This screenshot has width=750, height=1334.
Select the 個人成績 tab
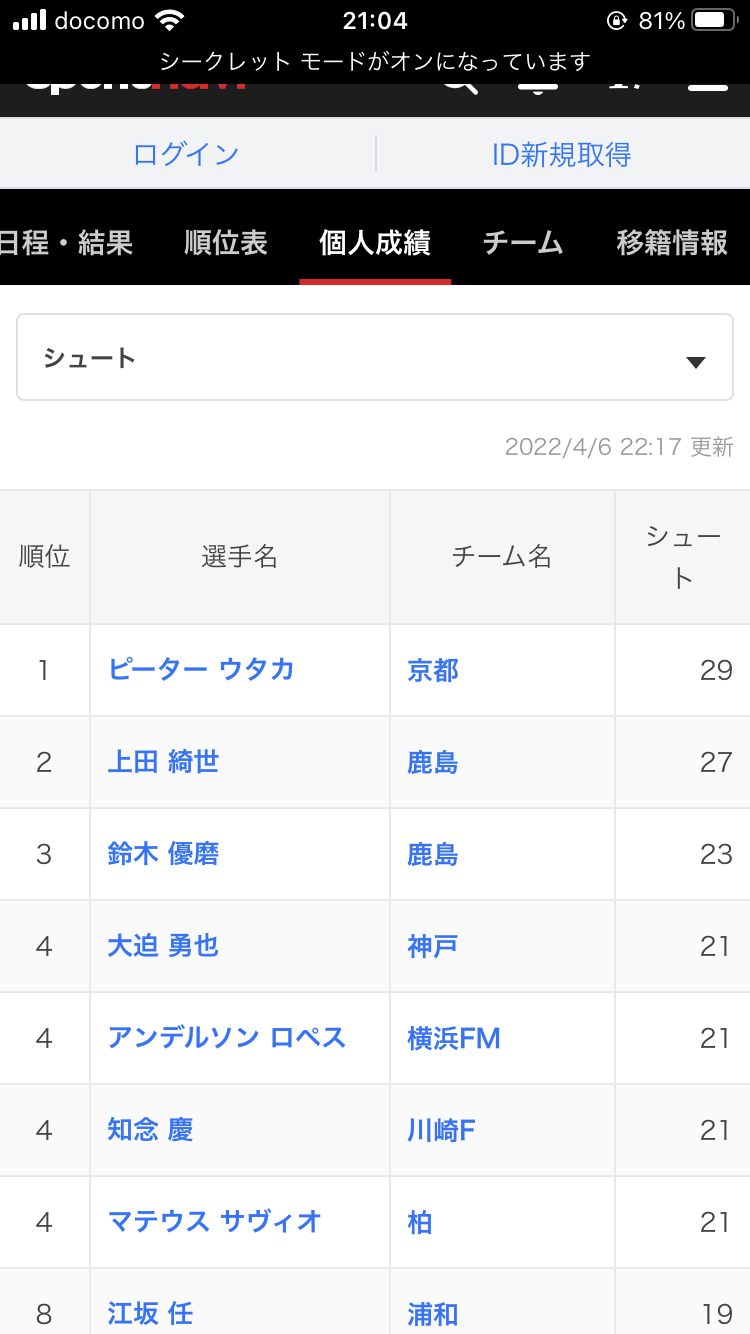click(375, 242)
